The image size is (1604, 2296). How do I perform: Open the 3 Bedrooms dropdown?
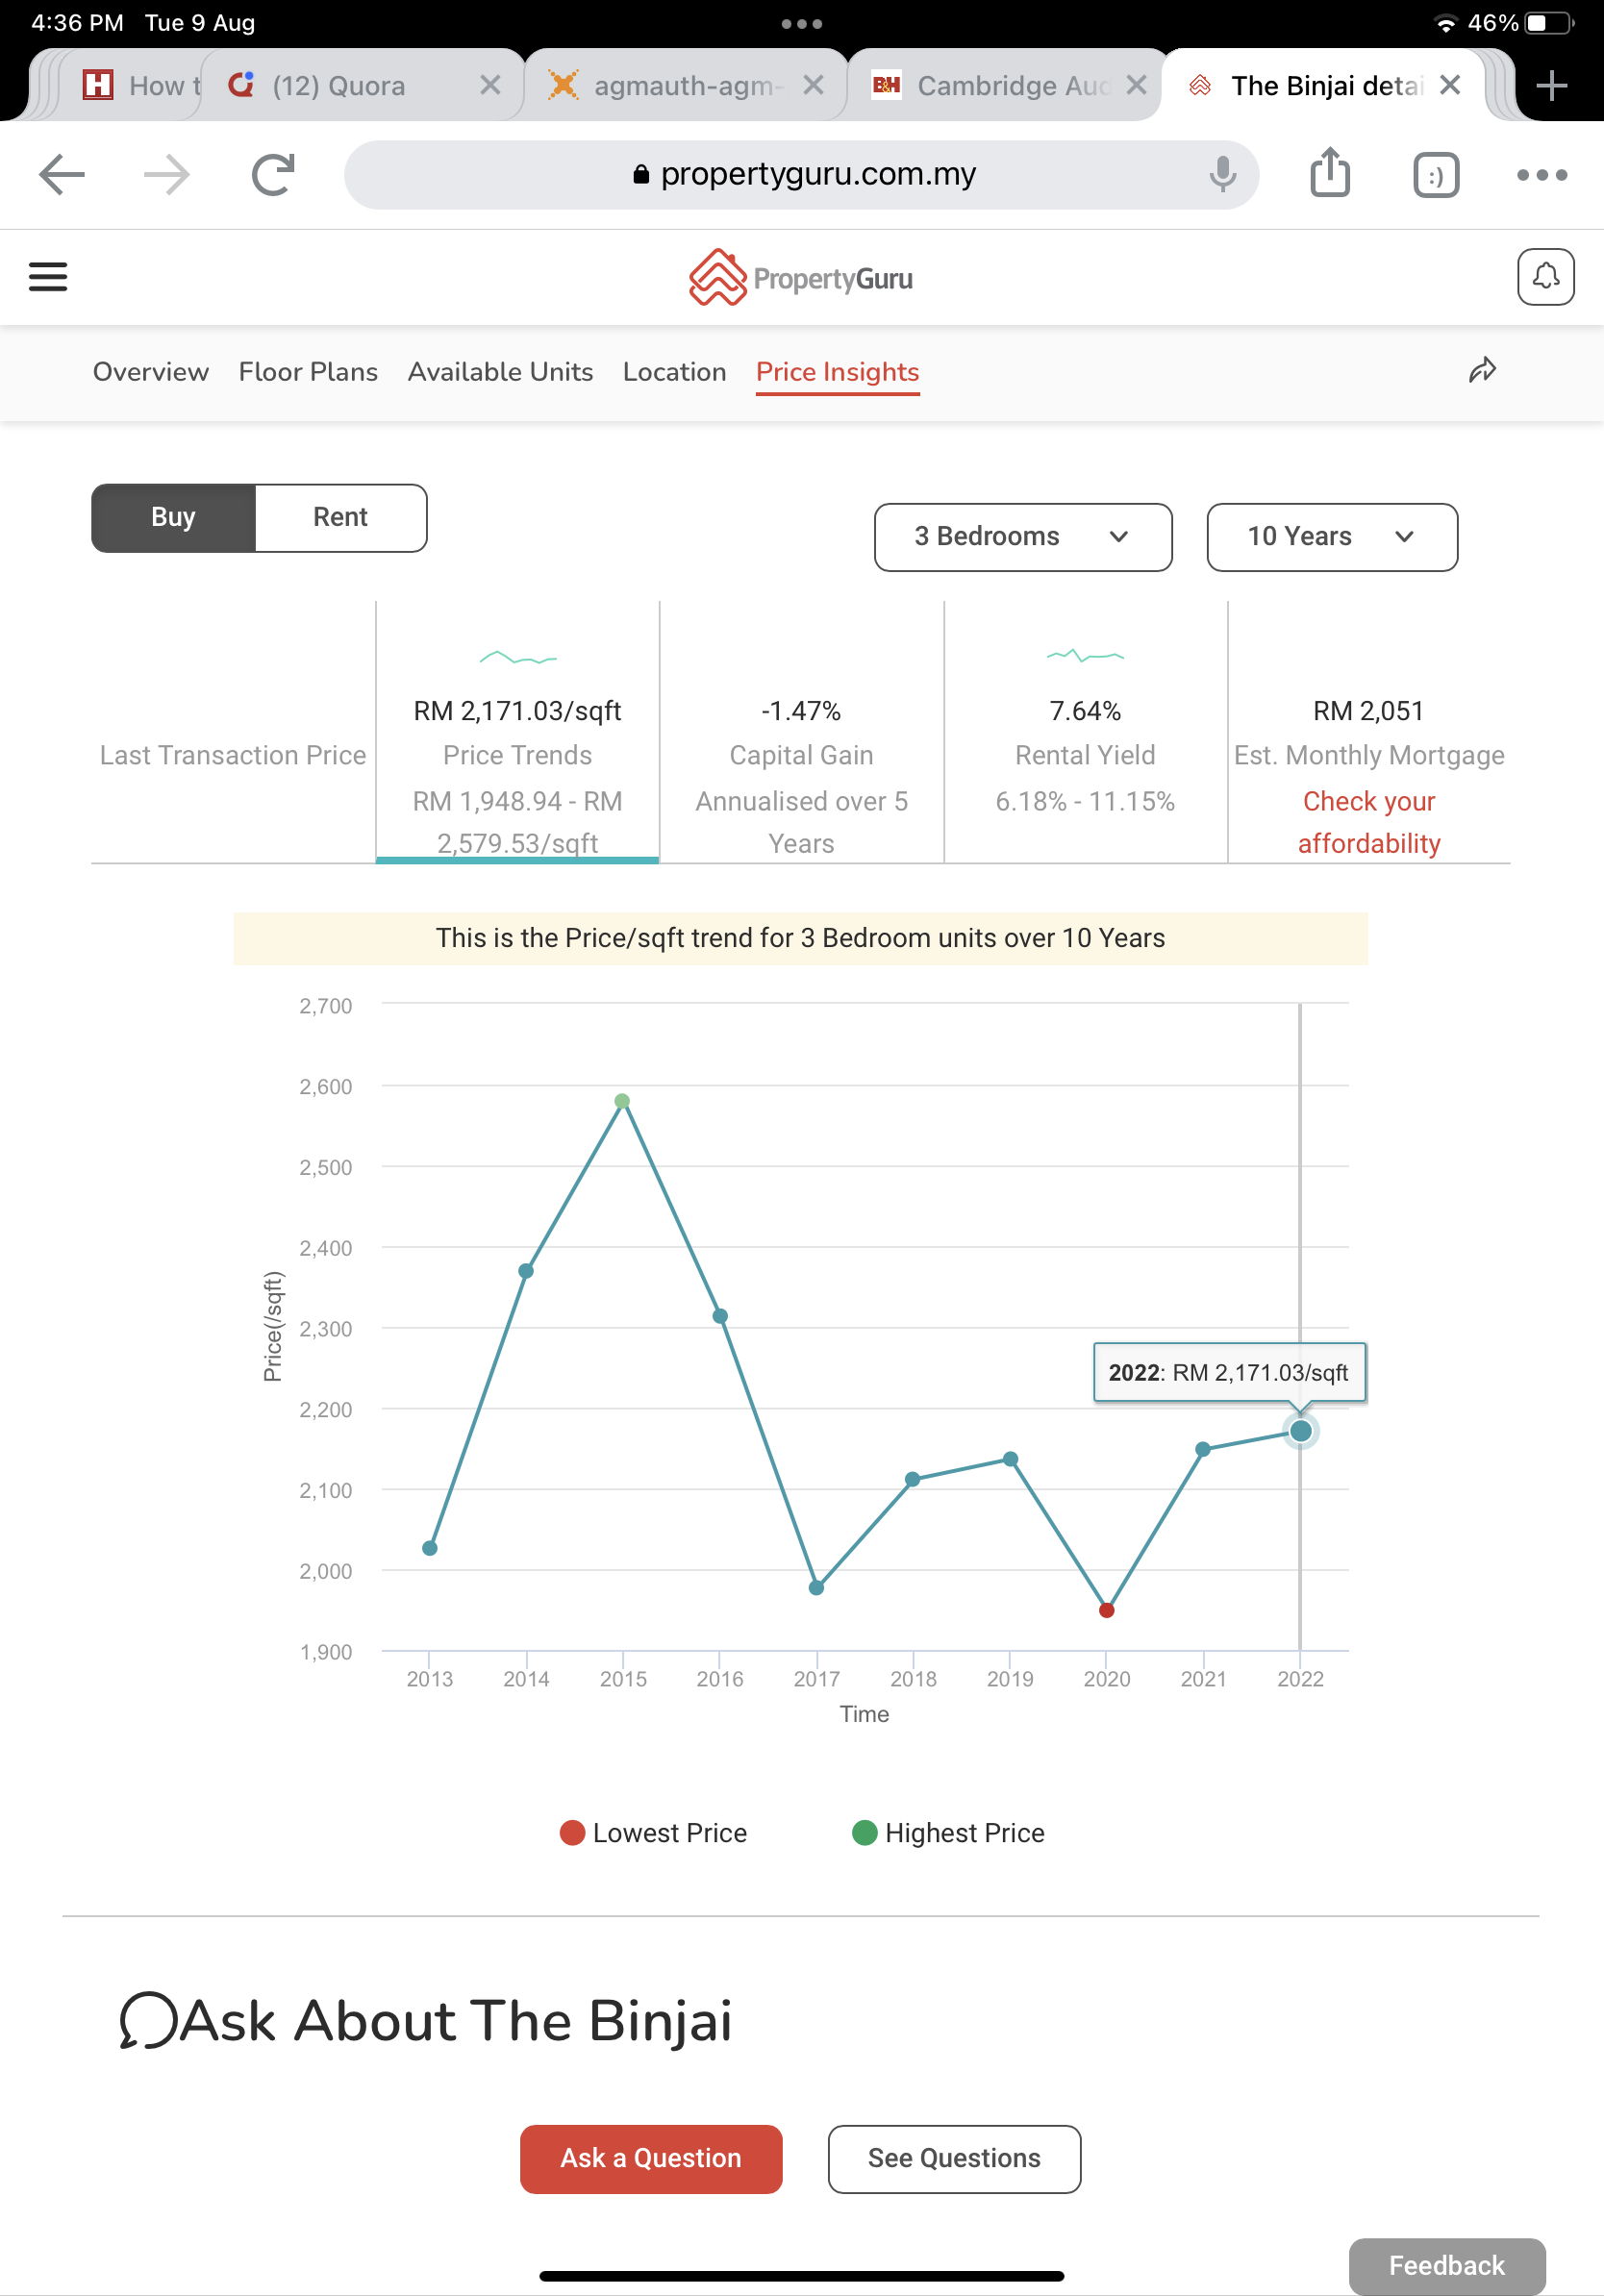pyautogui.click(x=1023, y=537)
